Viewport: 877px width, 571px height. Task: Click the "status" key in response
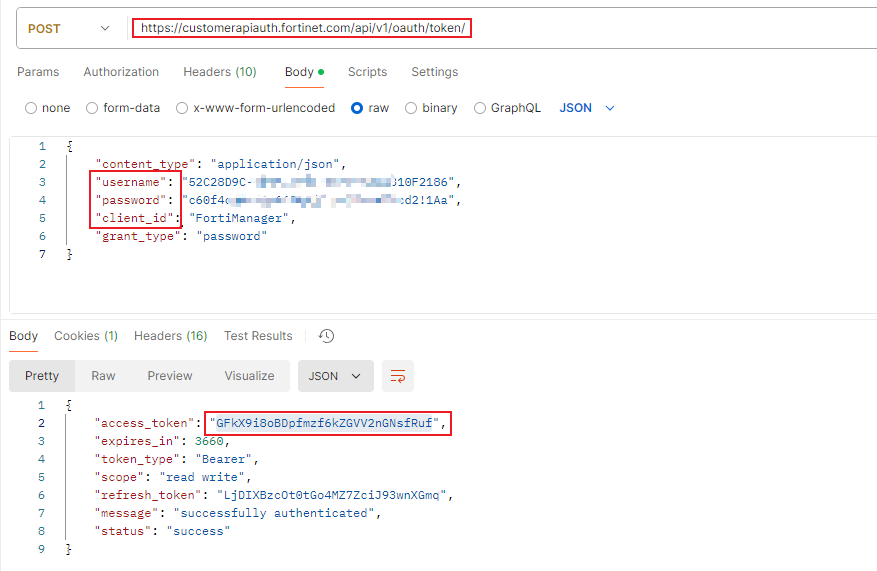point(123,531)
